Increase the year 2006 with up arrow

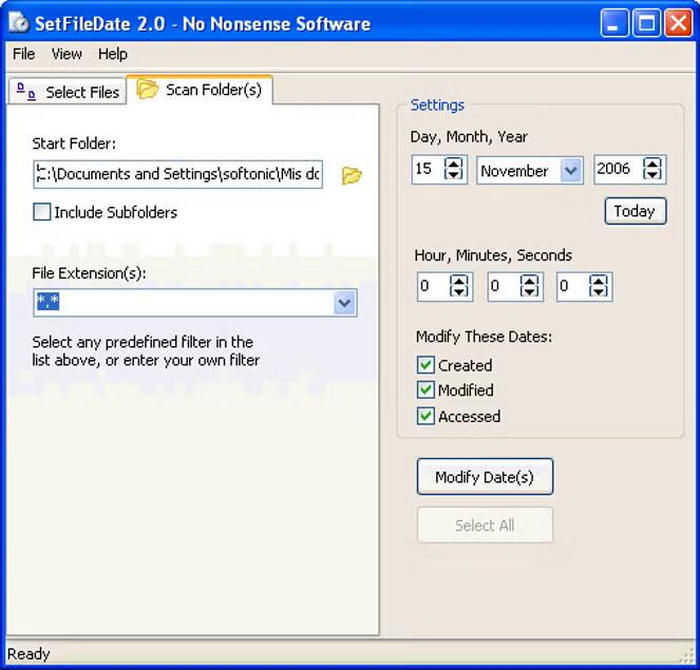[x=652, y=163]
